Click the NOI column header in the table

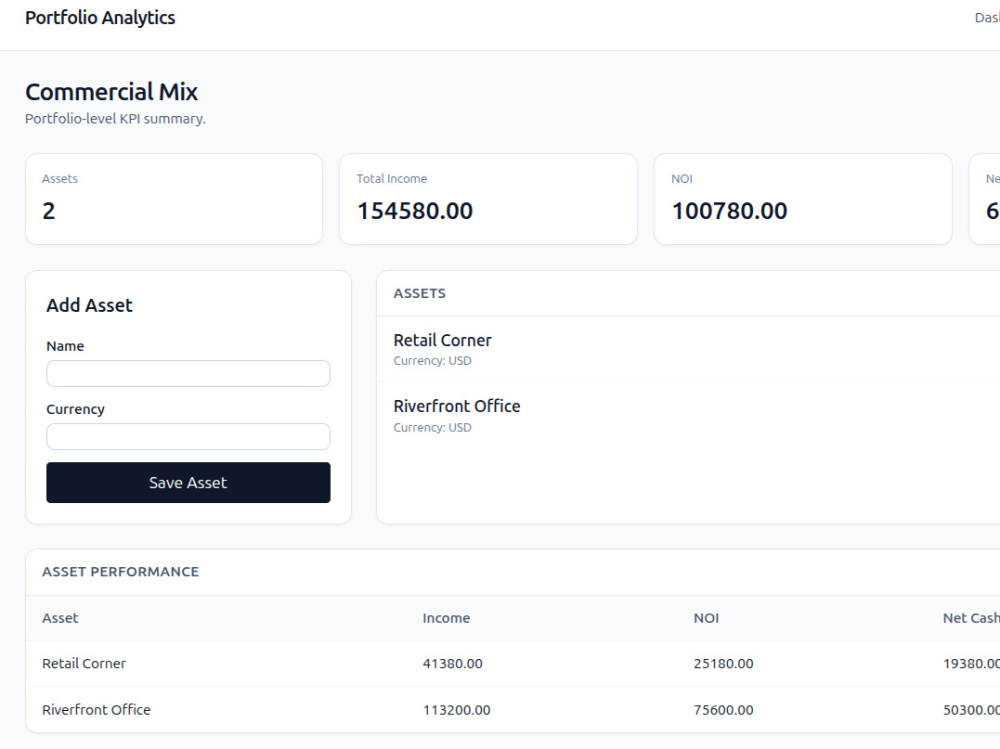coord(706,618)
